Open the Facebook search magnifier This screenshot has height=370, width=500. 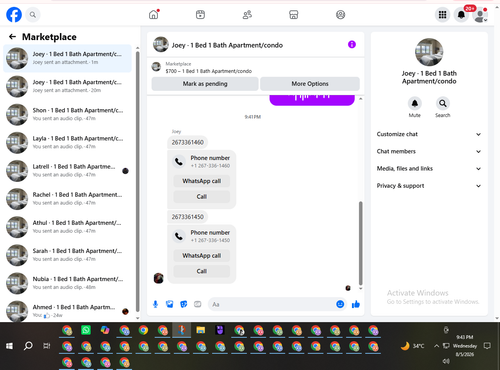pyautogui.click(x=33, y=15)
